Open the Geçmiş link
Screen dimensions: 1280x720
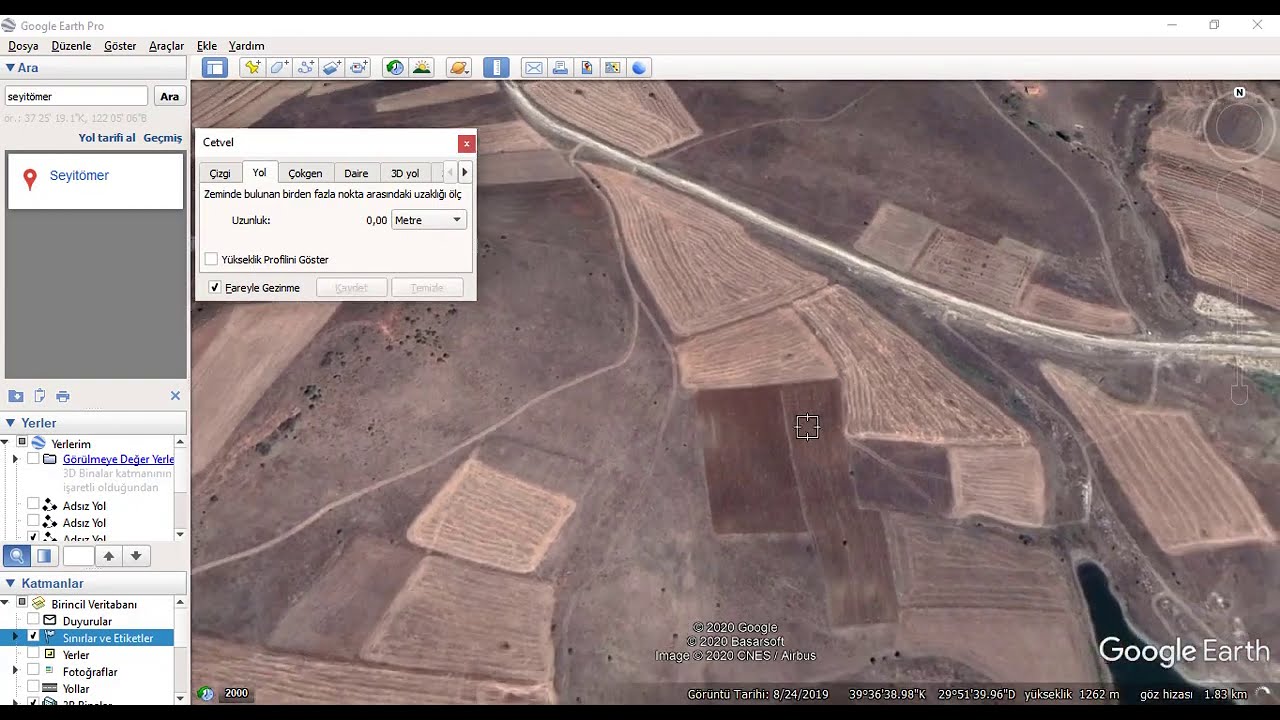pyautogui.click(x=163, y=138)
